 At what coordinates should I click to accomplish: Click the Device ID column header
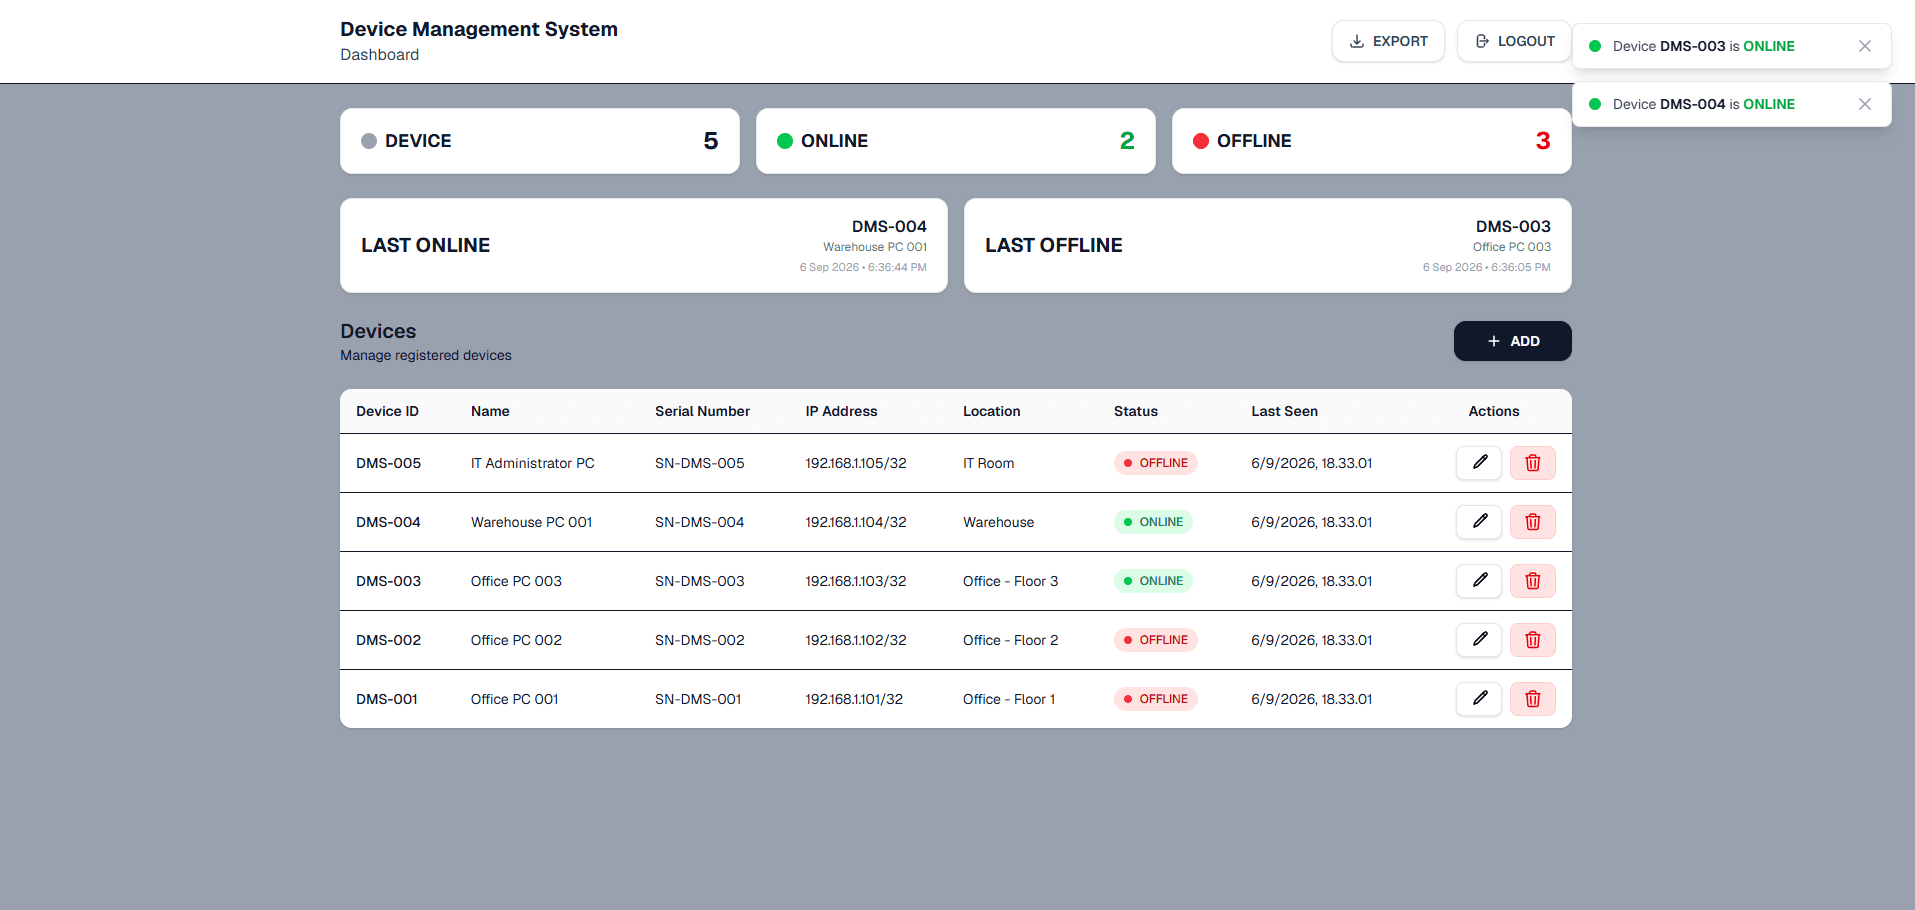click(387, 411)
